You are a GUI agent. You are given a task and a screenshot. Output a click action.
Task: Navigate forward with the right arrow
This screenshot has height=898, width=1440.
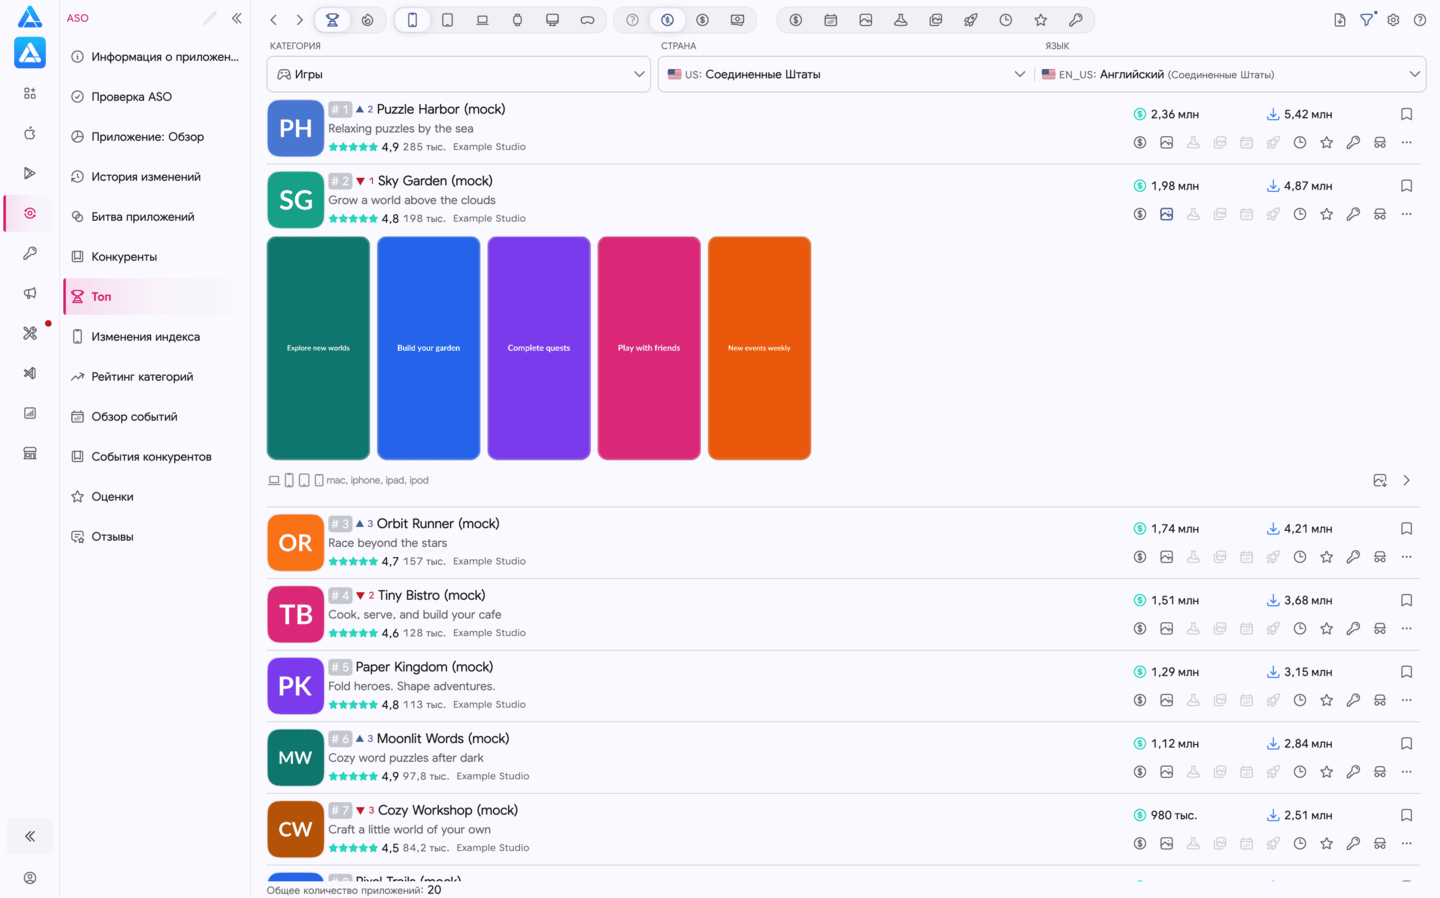tap(299, 20)
